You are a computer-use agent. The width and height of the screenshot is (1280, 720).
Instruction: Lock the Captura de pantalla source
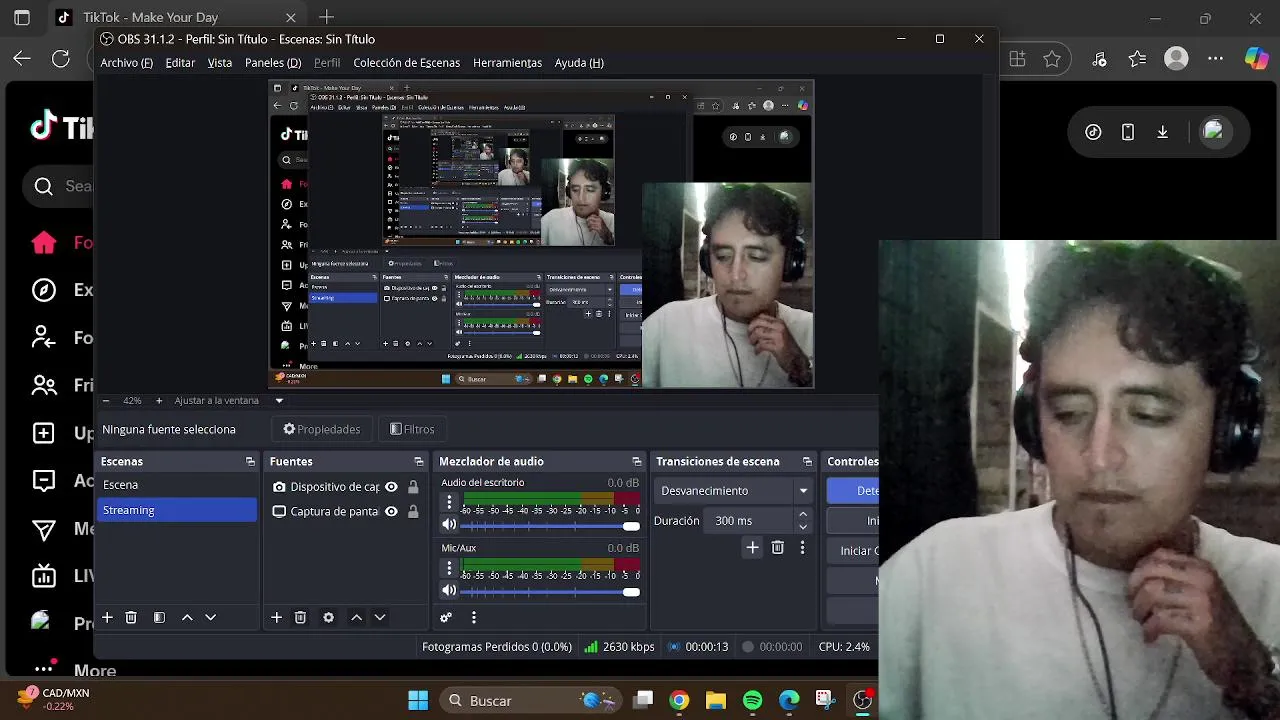coord(413,511)
